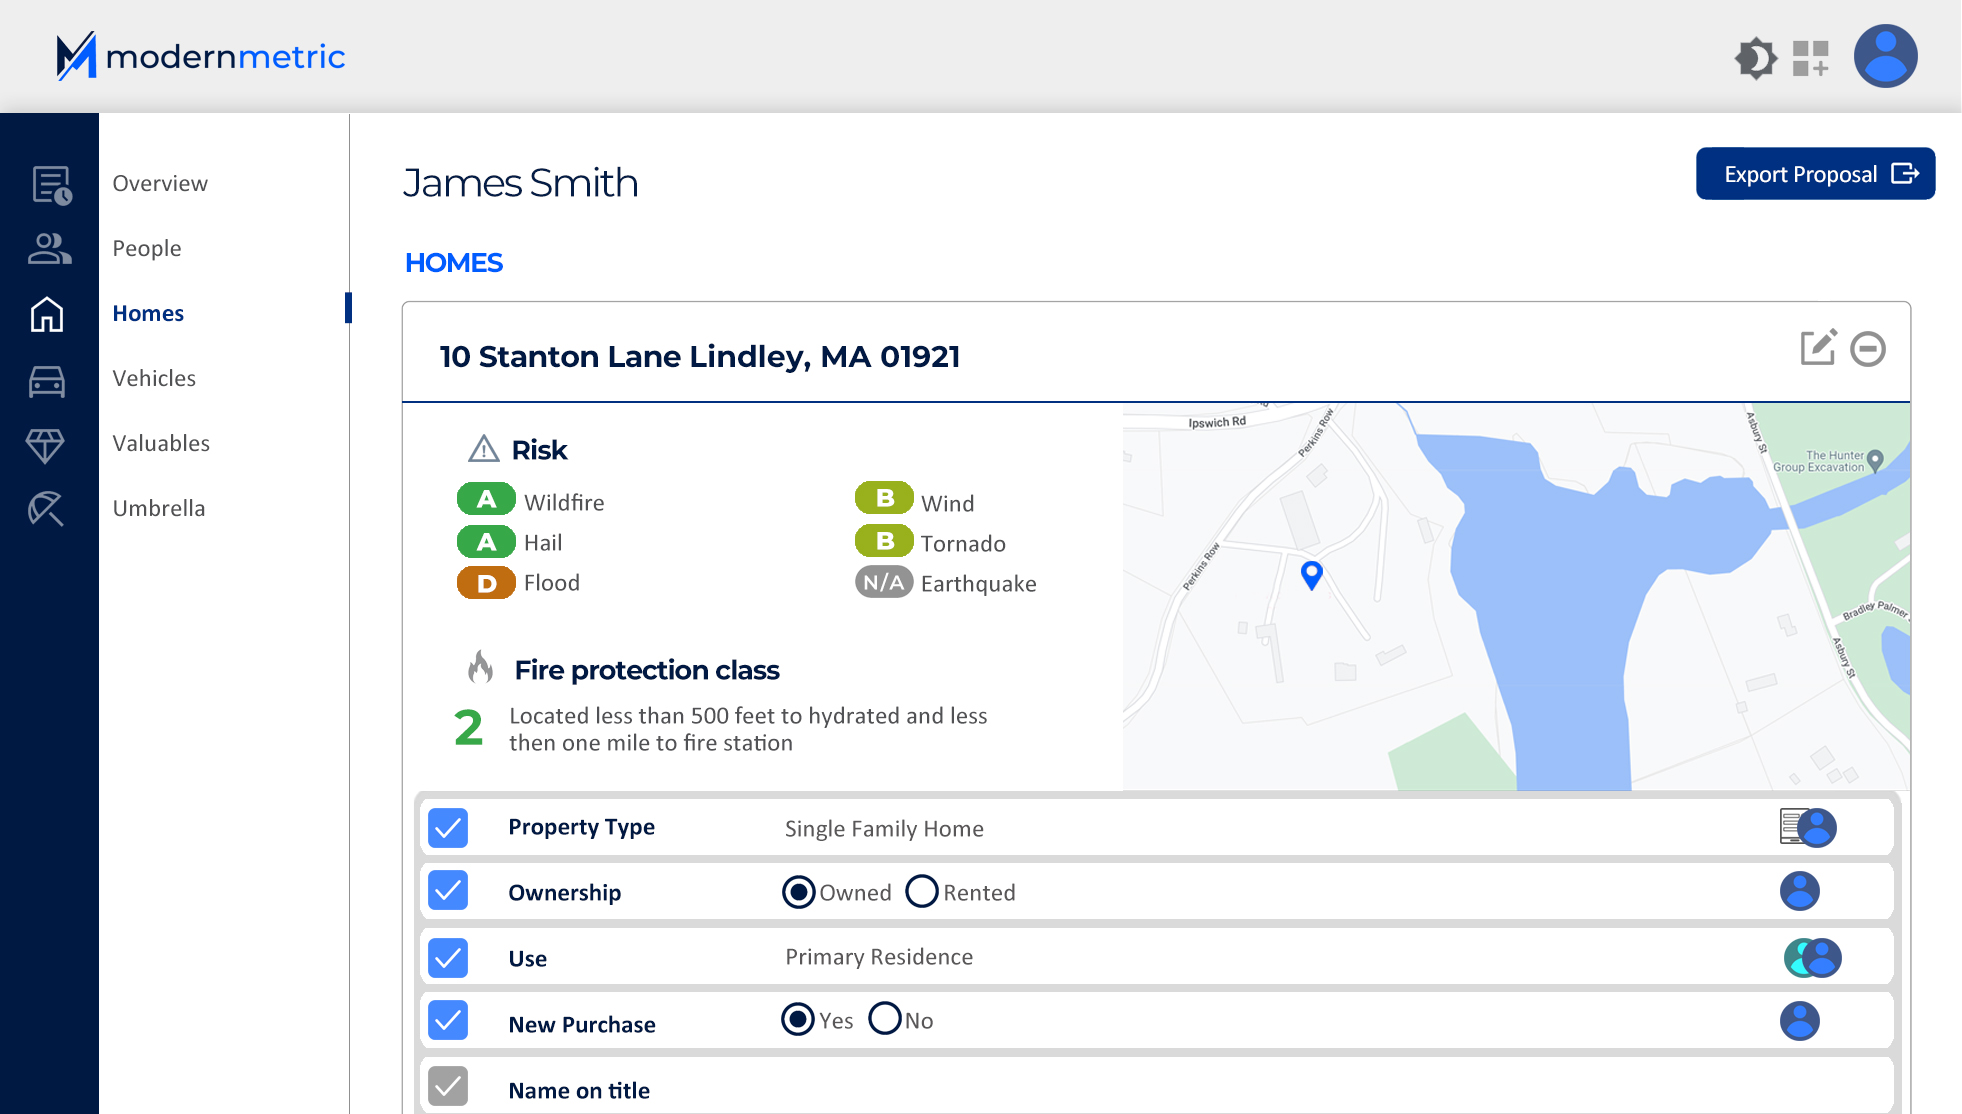Open the Overview menu item
The height and width of the screenshot is (1114, 1962).
coord(160,183)
